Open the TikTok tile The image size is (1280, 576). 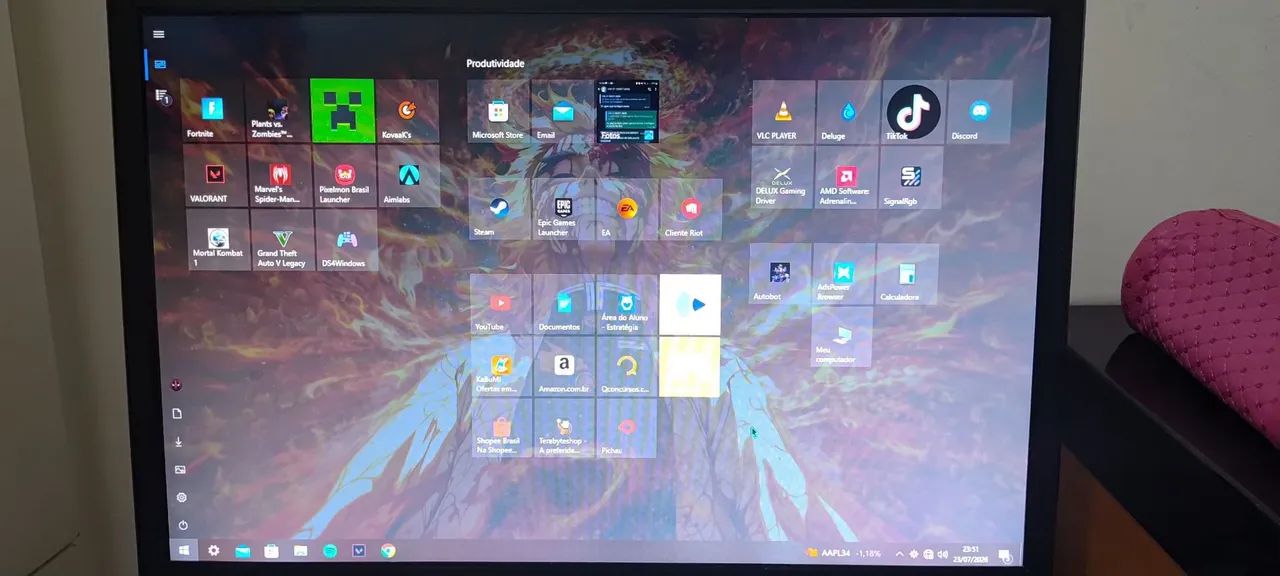point(913,111)
